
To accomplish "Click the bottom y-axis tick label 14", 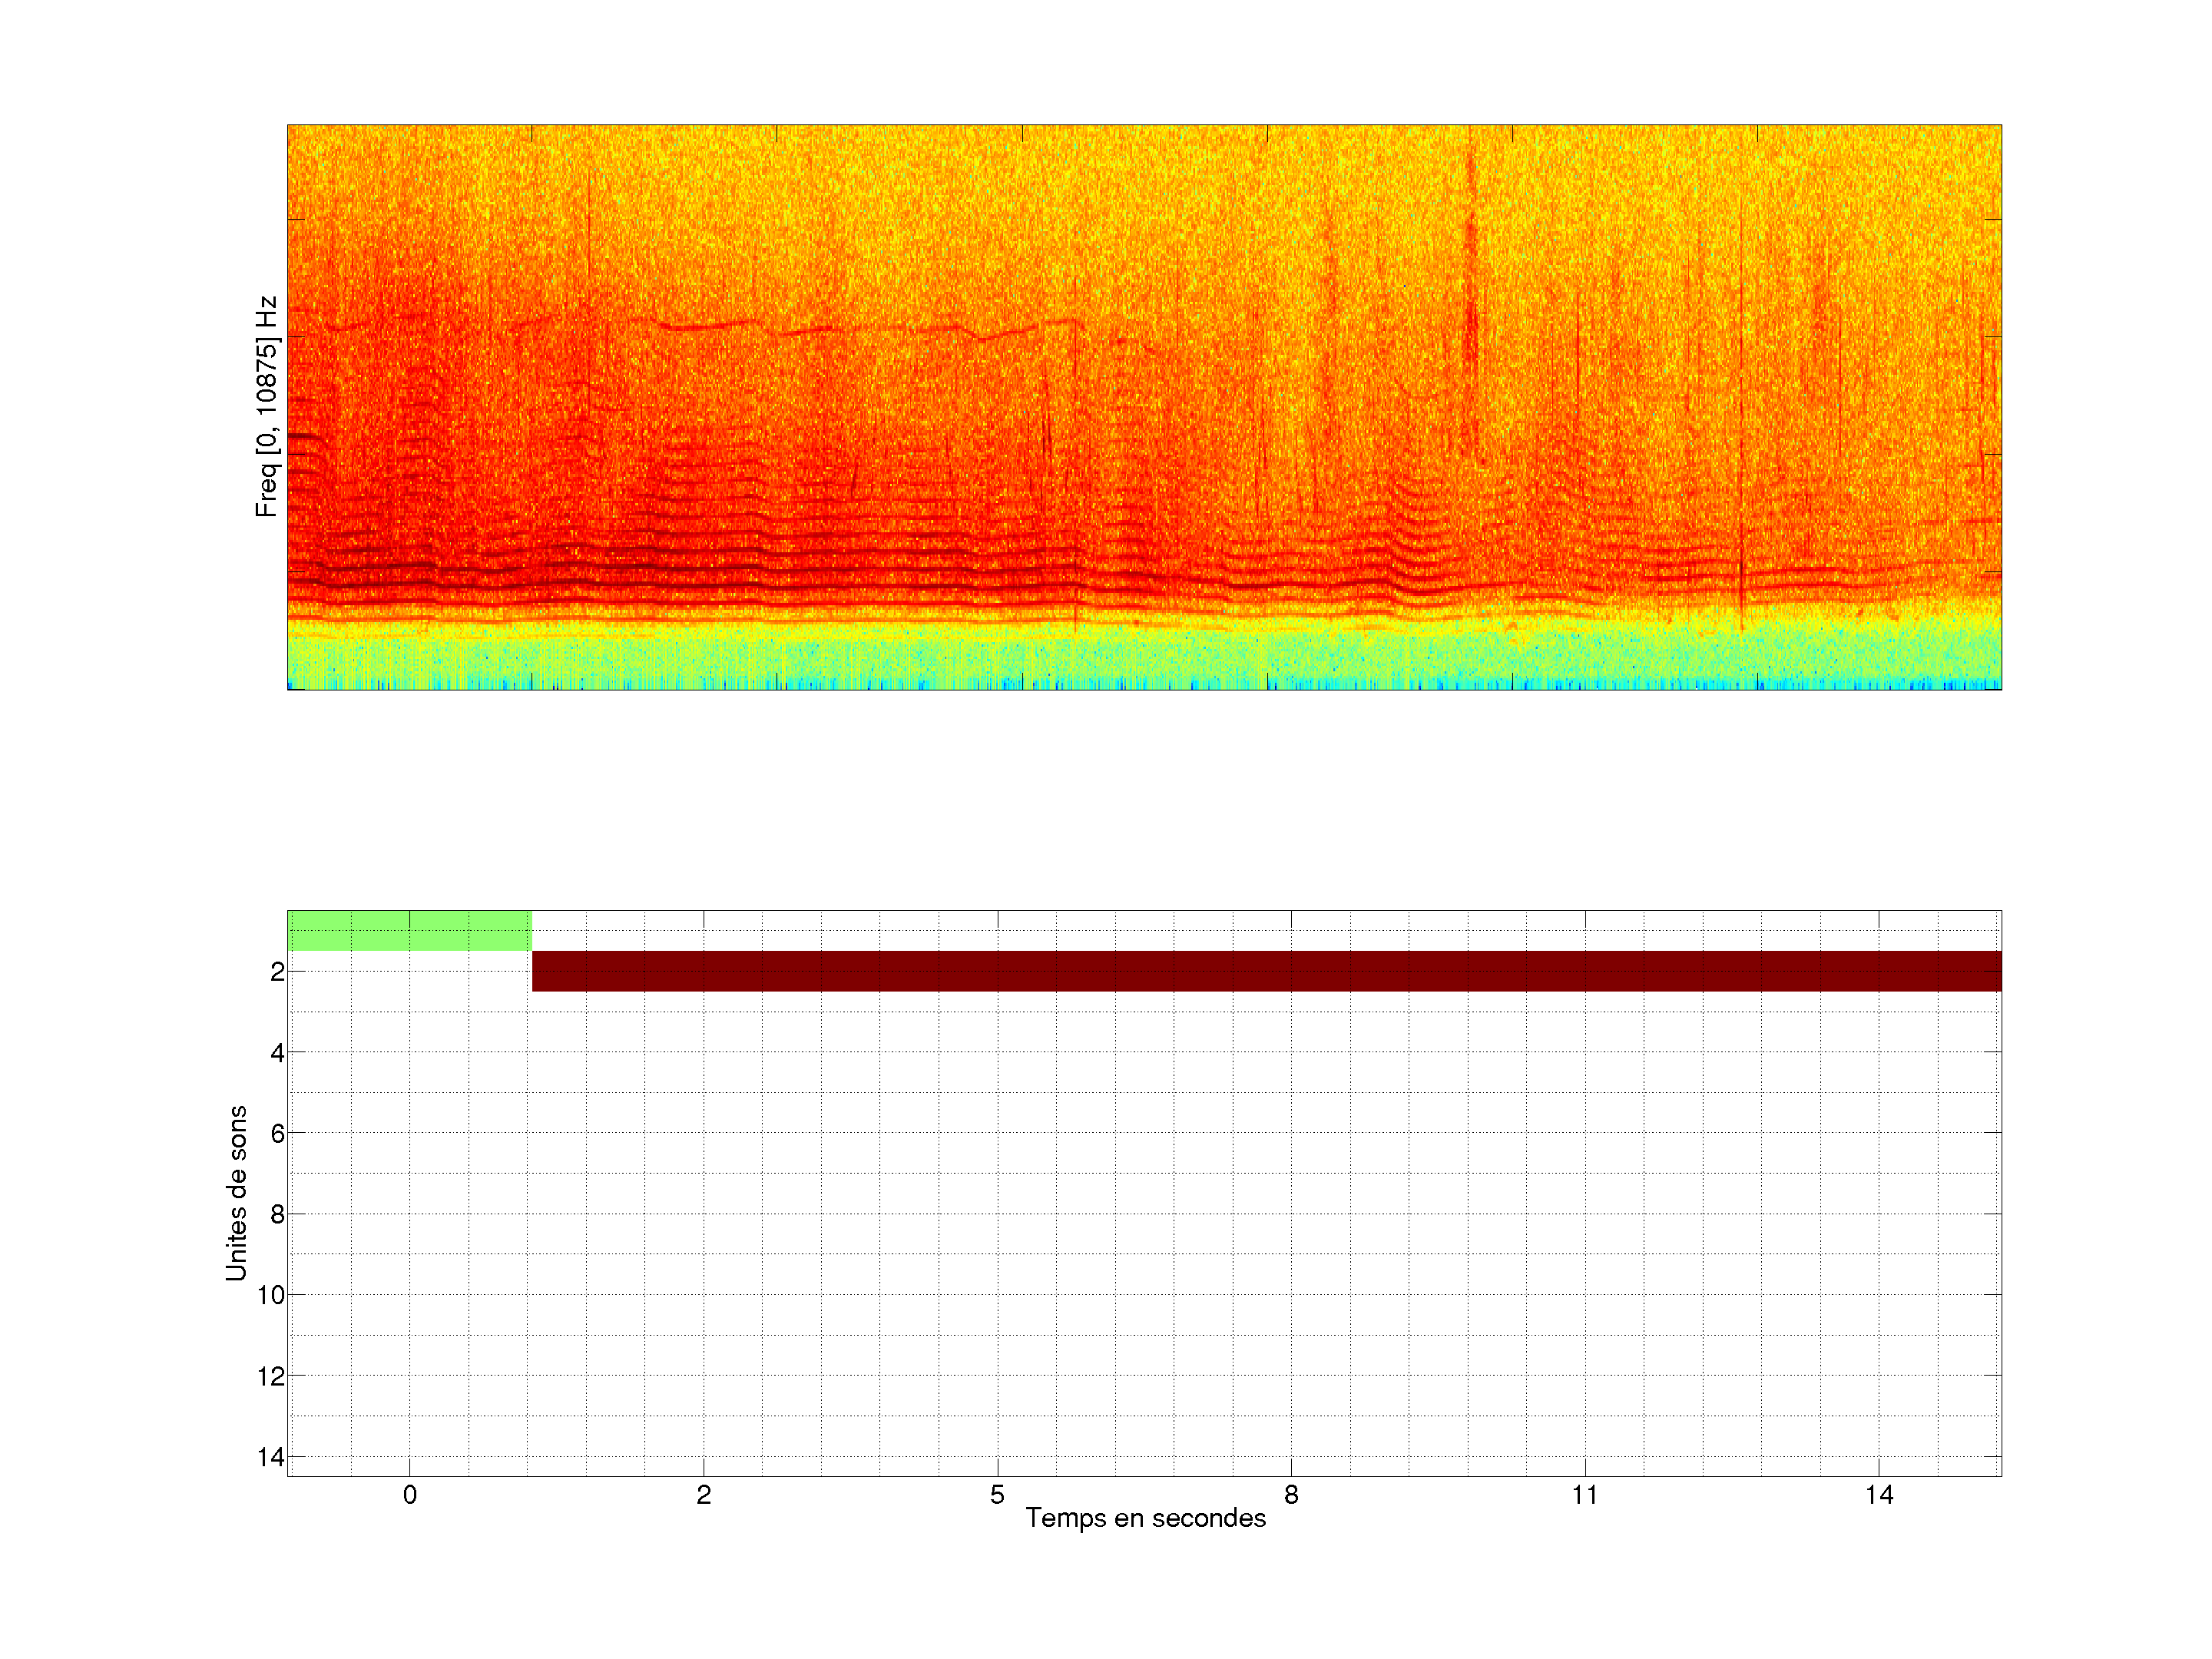I will [x=271, y=1458].
